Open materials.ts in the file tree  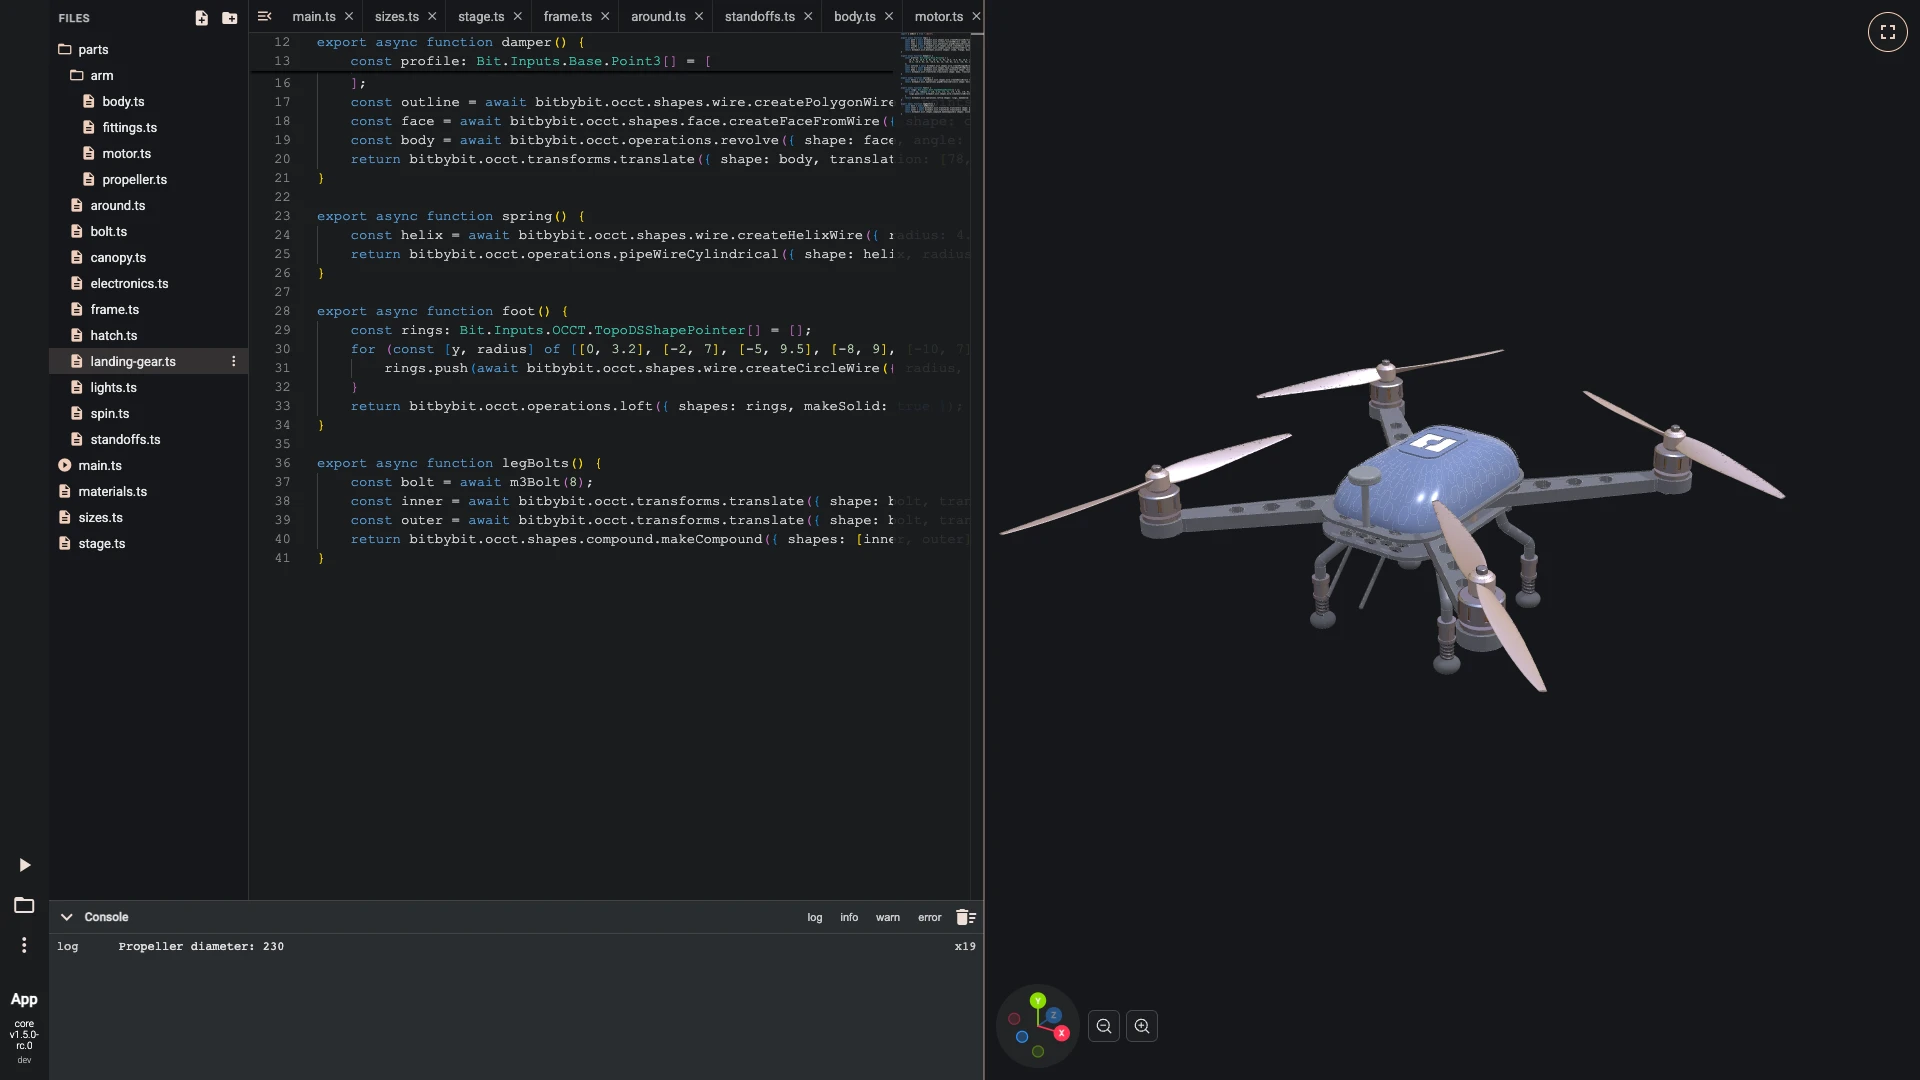pos(112,491)
